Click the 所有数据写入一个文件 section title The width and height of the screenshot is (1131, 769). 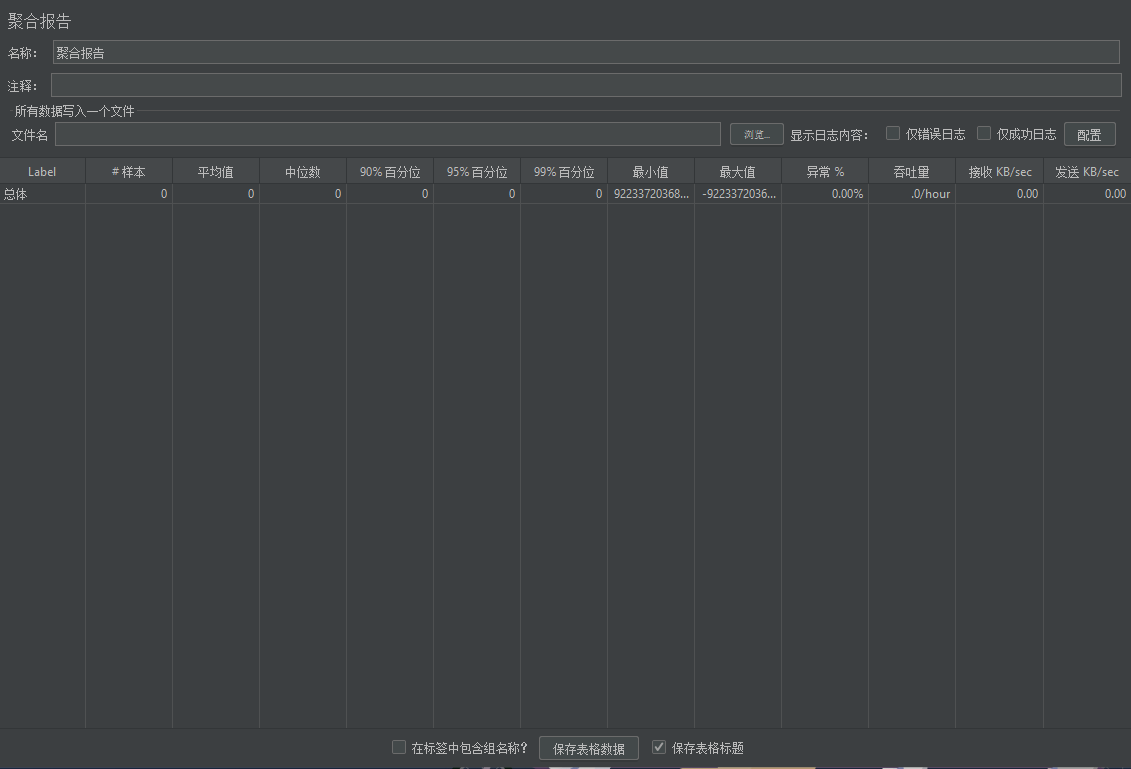[x=74, y=111]
